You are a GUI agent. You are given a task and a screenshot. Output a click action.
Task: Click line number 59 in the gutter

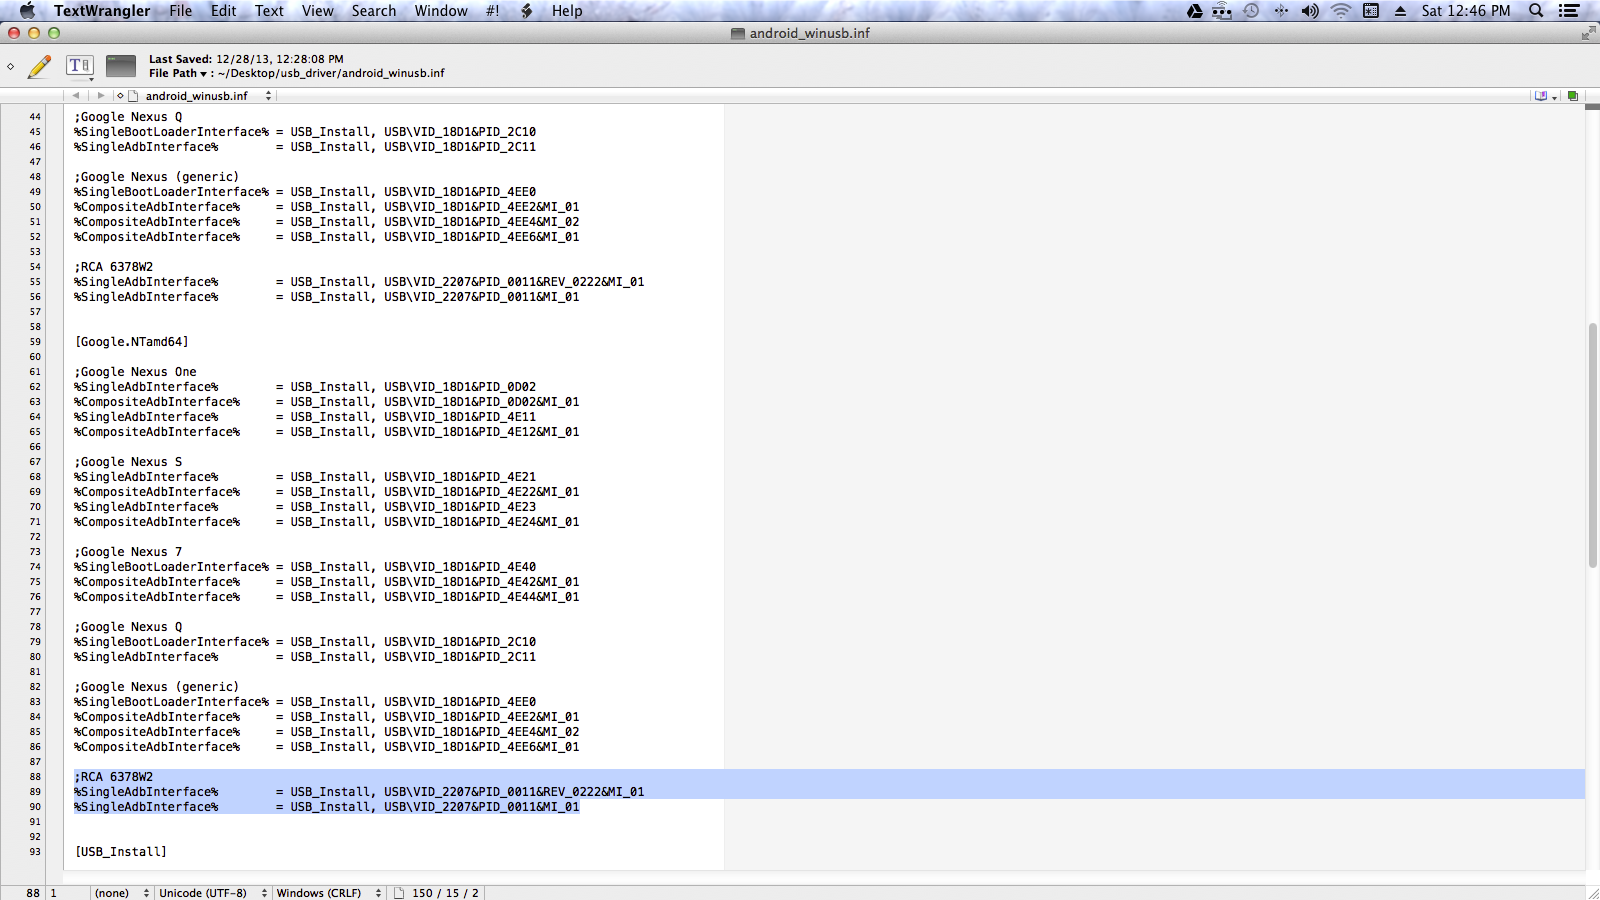click(x=34, y=341)
